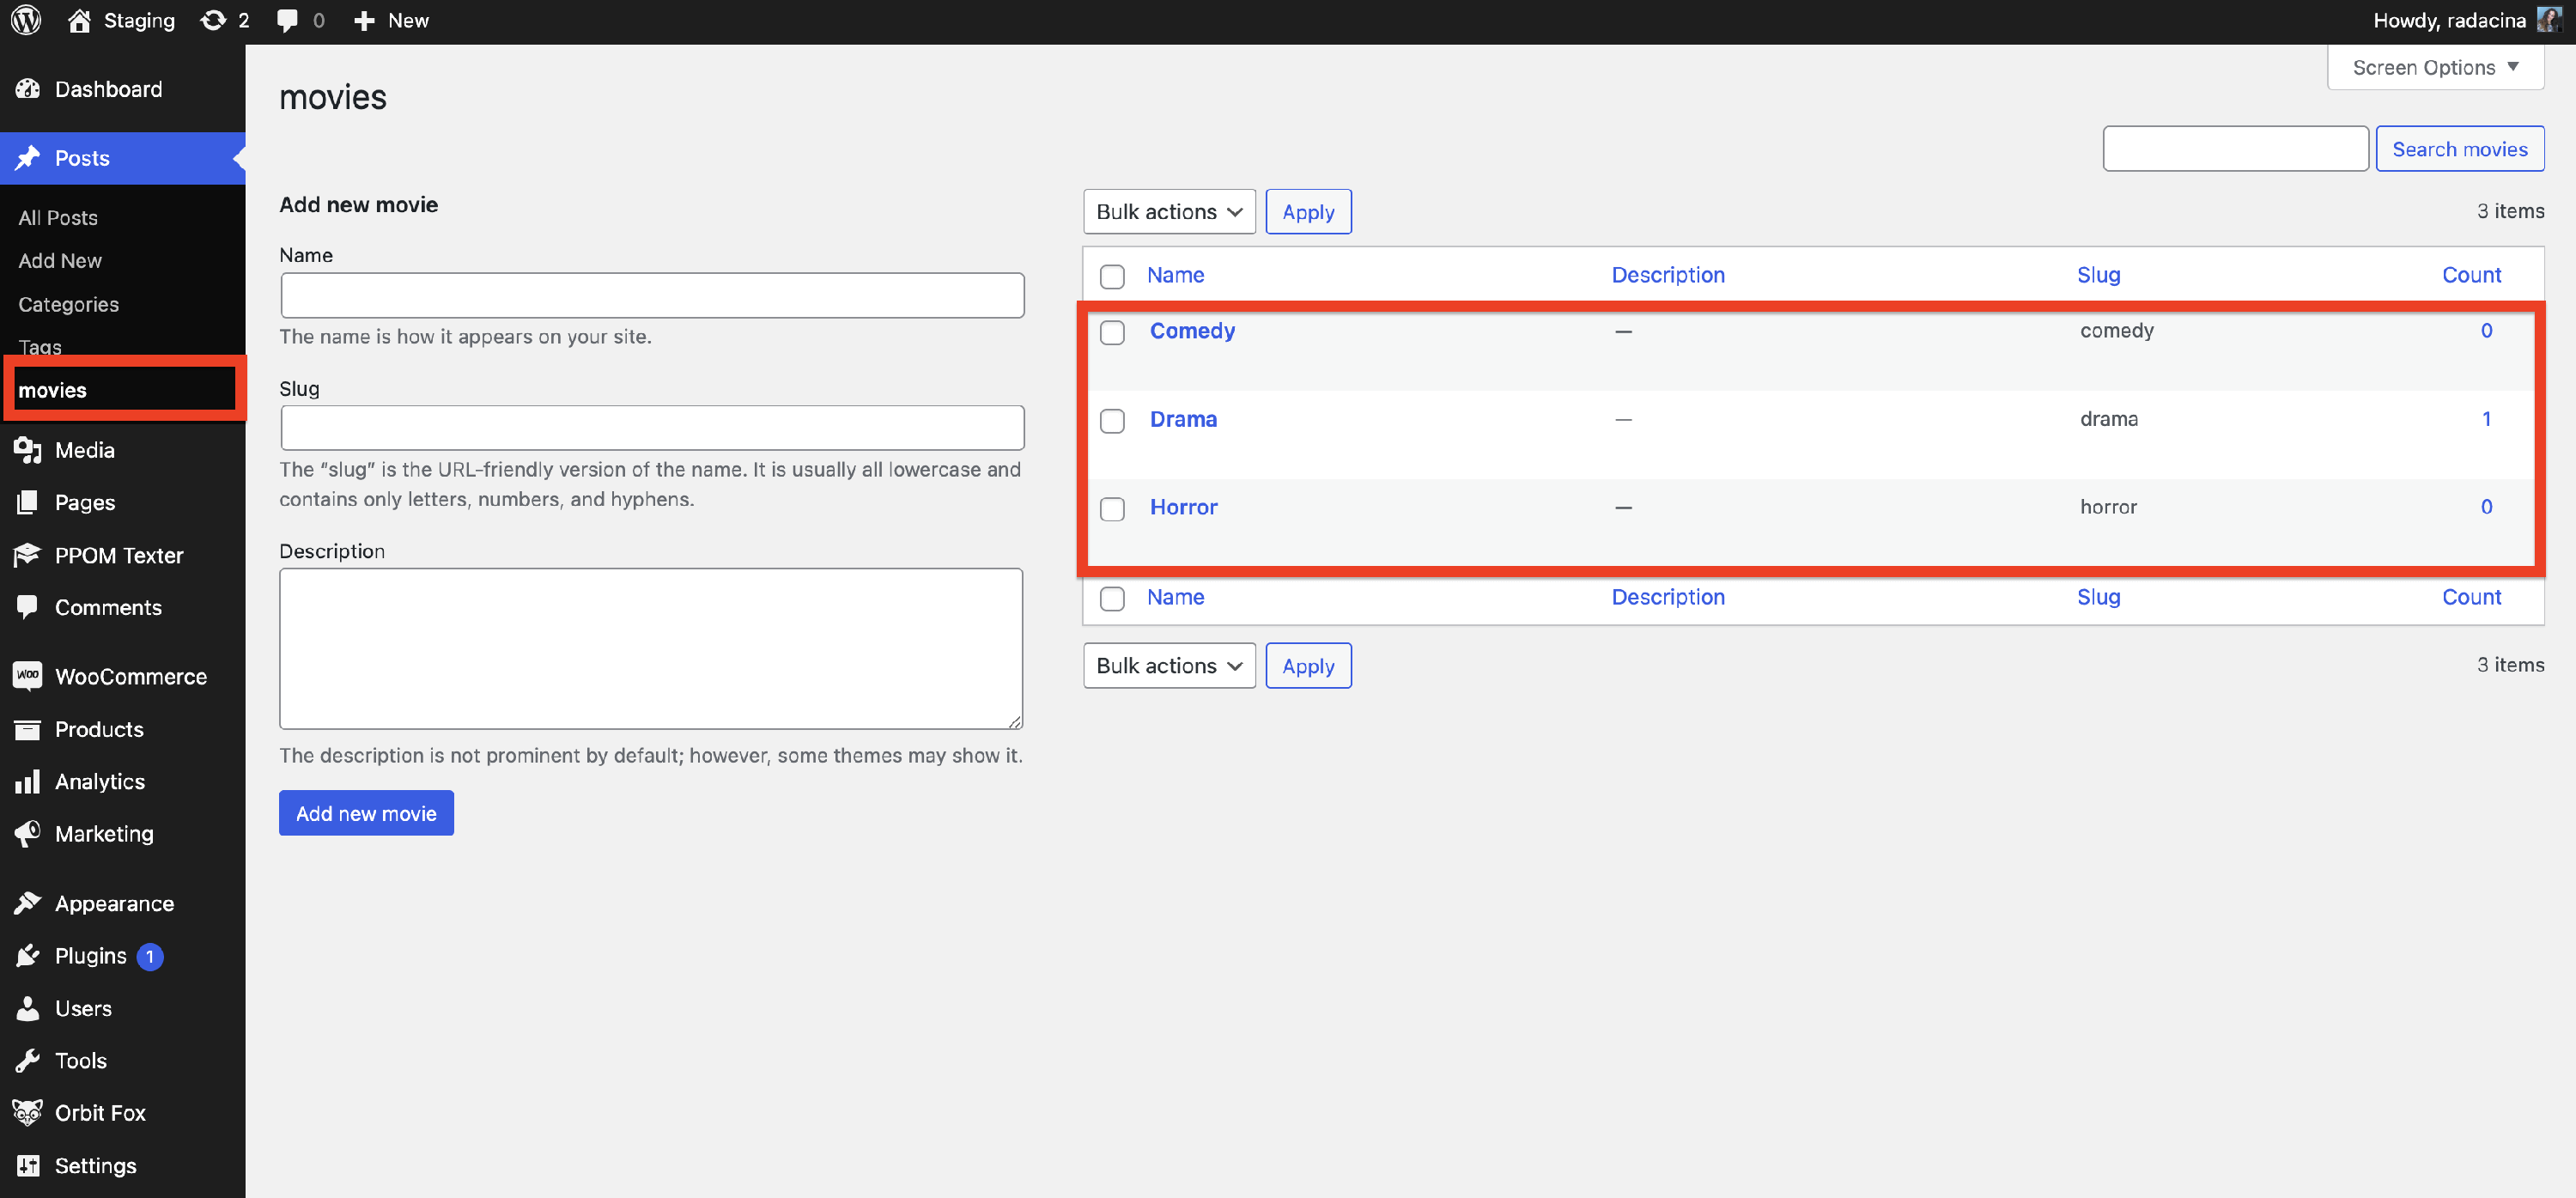Tick the Drama row checkbox
2576x1198 pixels.
click(x=1112, y=420)
